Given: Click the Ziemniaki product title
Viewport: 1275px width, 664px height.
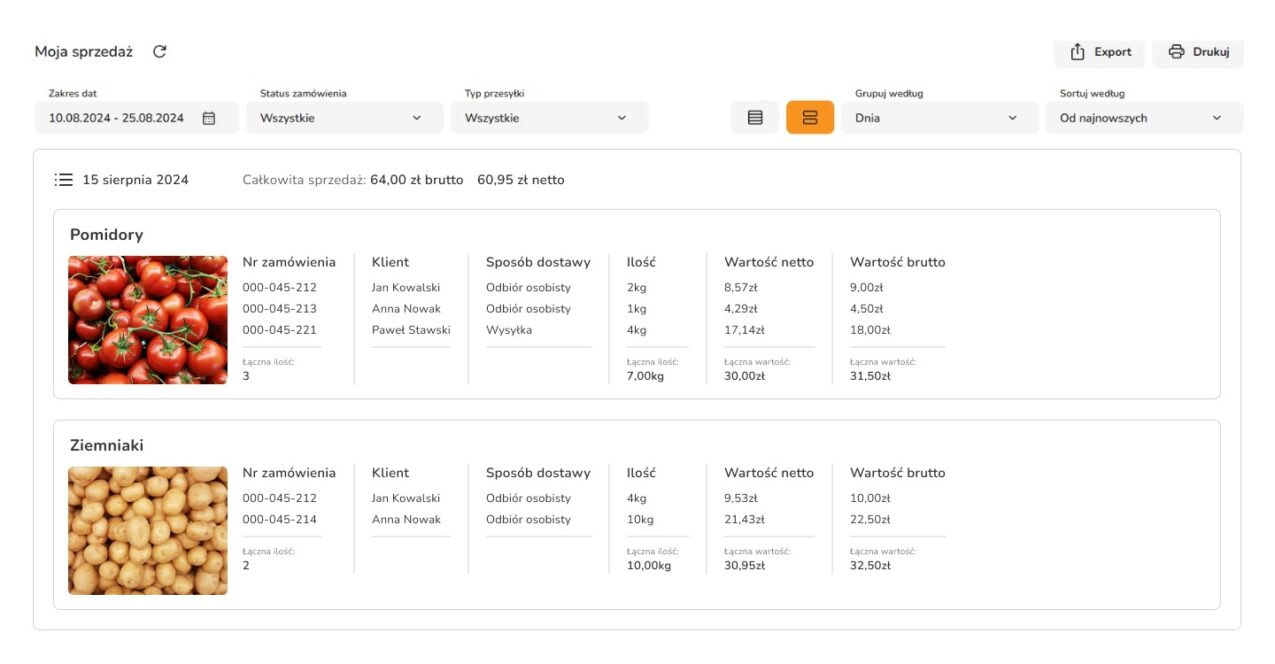Looking at the screenshot, I should coord(107,445).
